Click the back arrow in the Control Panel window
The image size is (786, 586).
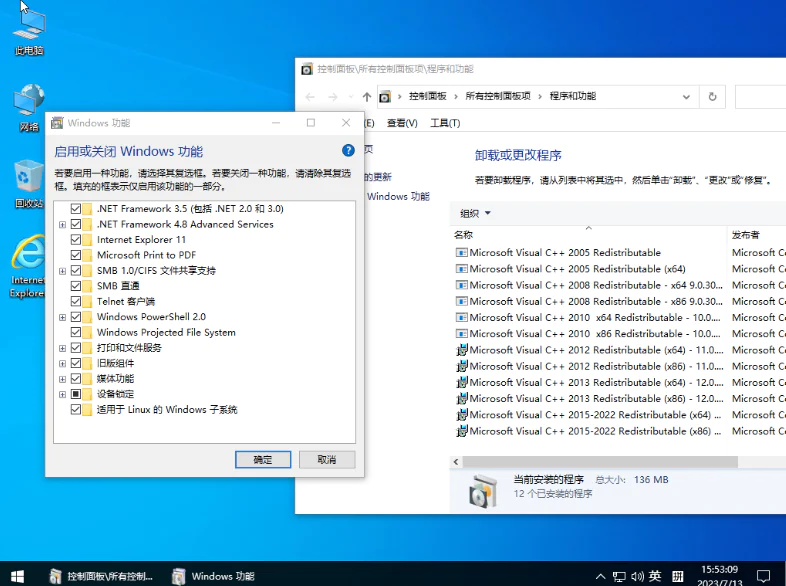pyautogui.click(x=310, y=97)
